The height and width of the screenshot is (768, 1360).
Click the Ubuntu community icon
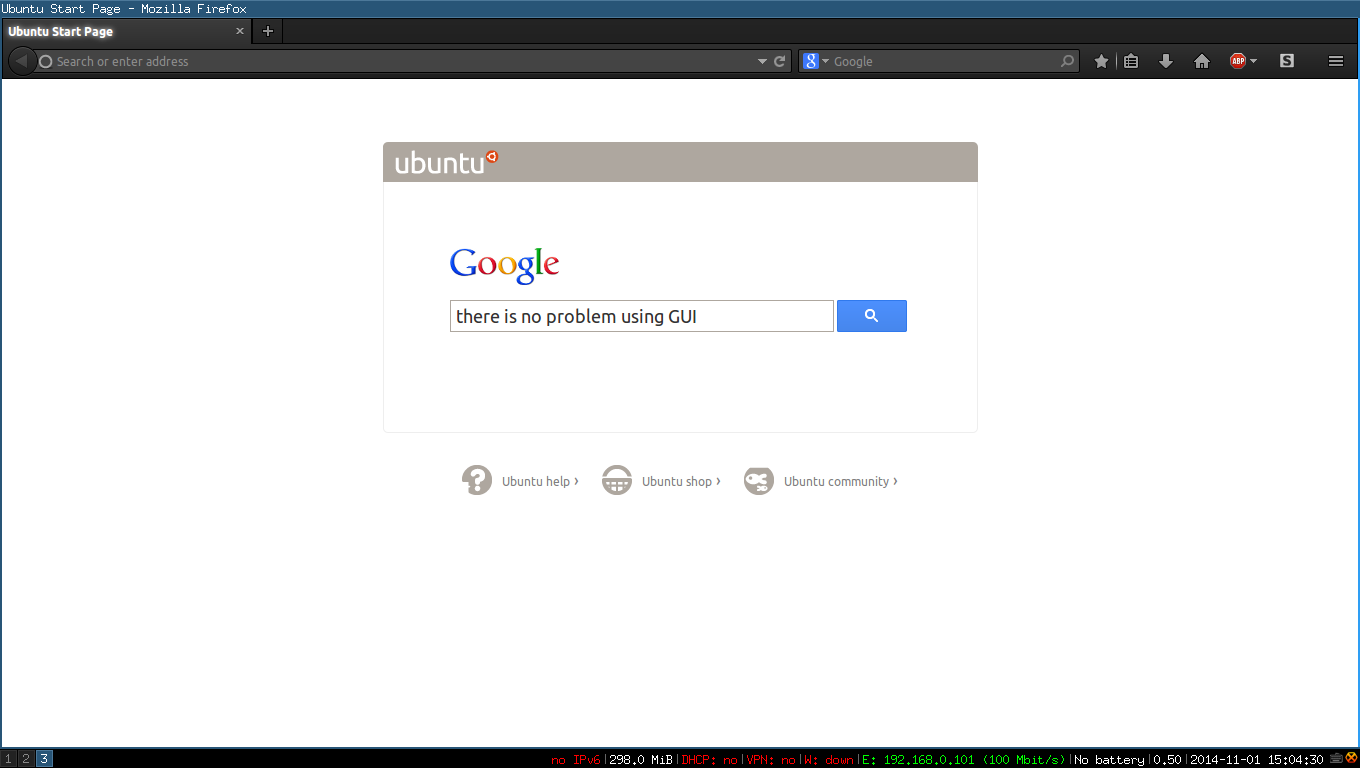[759, 481]
